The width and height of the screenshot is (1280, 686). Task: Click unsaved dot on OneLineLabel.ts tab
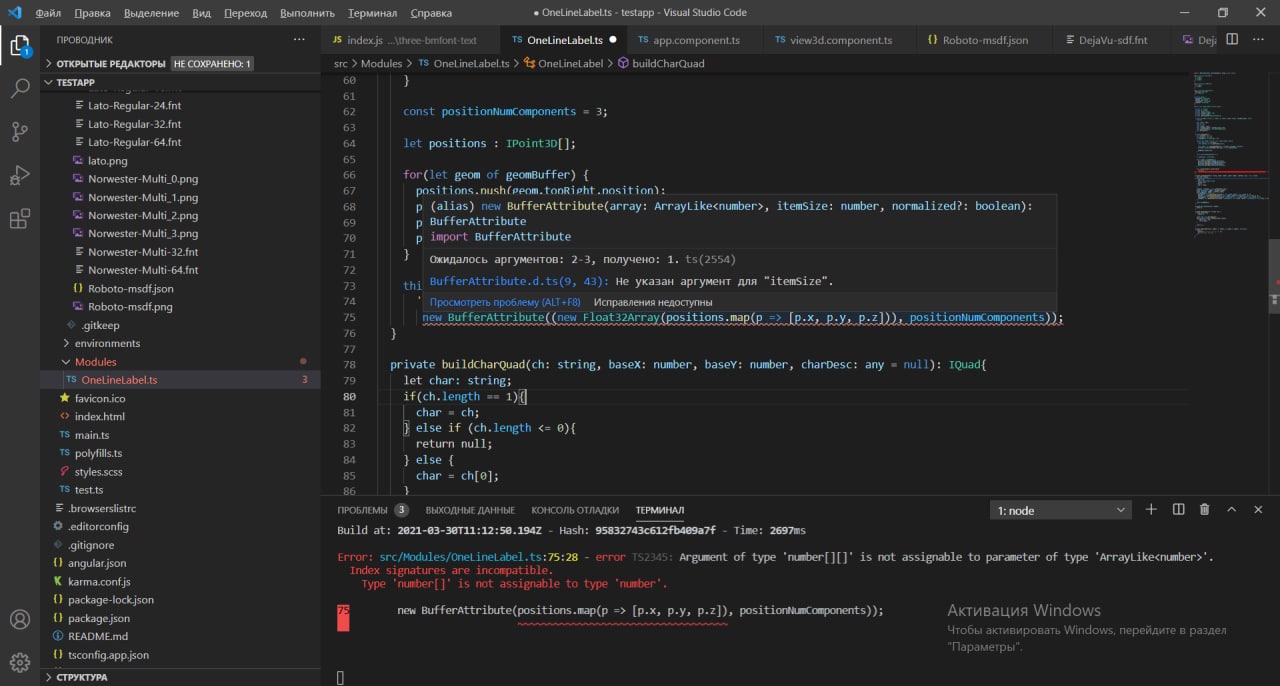(x=612, y=40)
